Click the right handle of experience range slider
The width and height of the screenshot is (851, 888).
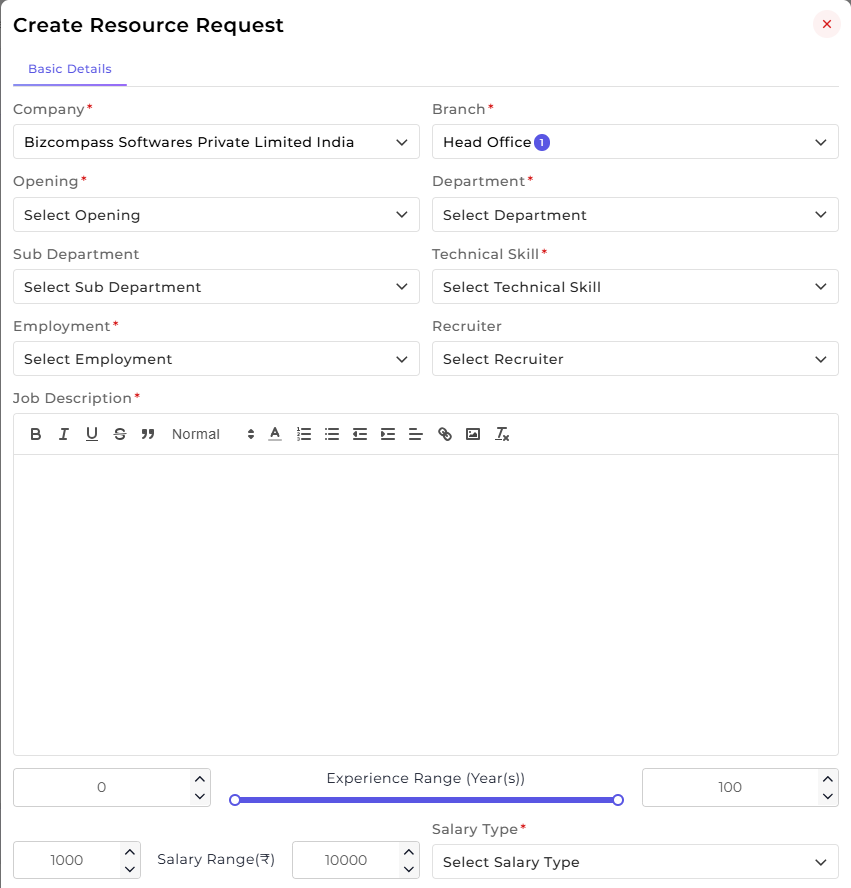618,800
